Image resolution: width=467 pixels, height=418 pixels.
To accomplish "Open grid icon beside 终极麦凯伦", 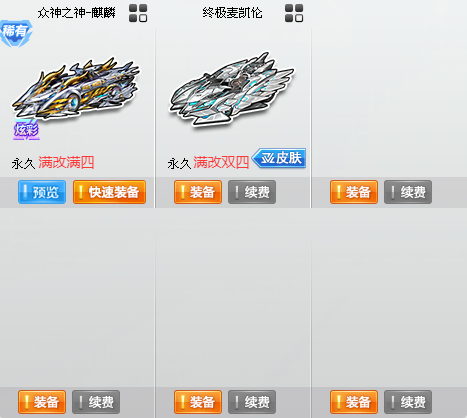I will point(294,13).
